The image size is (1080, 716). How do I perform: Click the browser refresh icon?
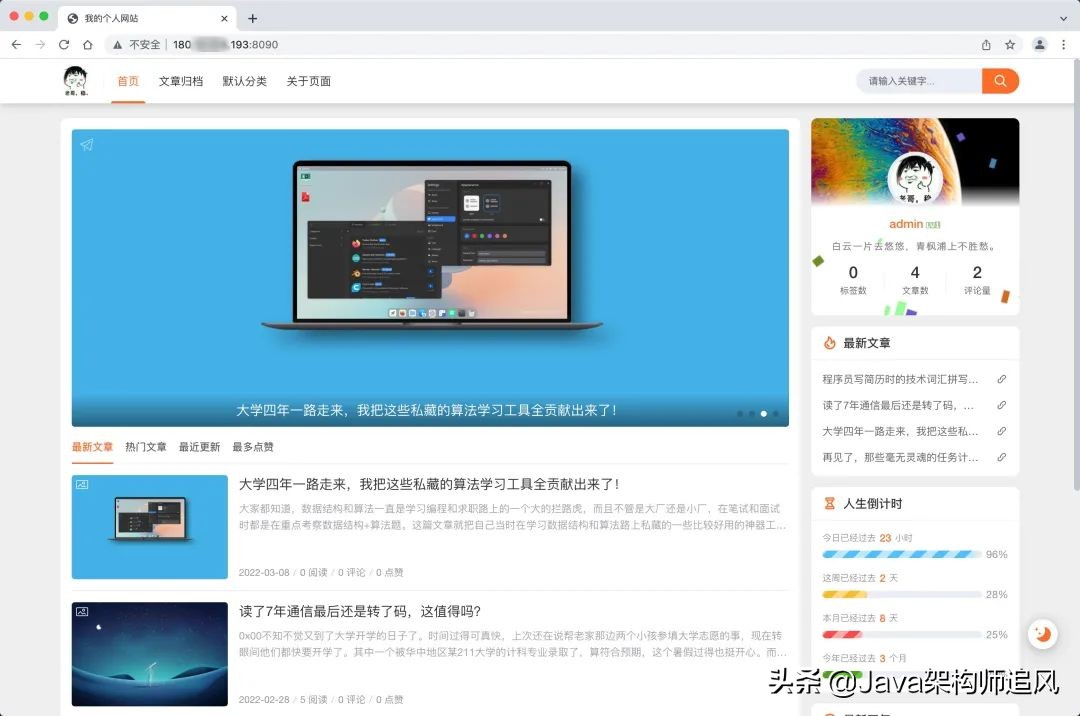(63, 44)
